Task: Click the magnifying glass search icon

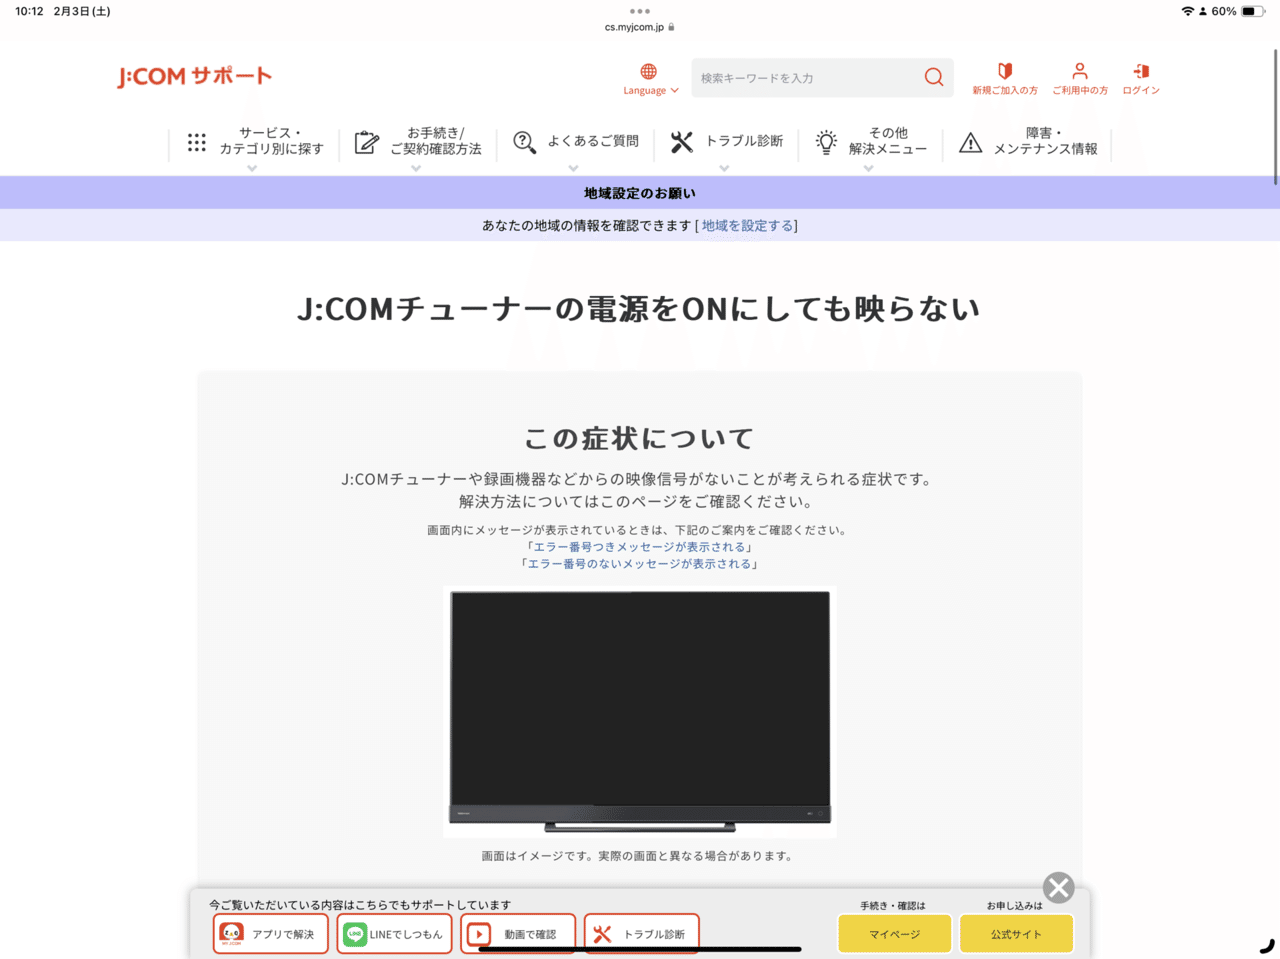Action: click(934, 77)
